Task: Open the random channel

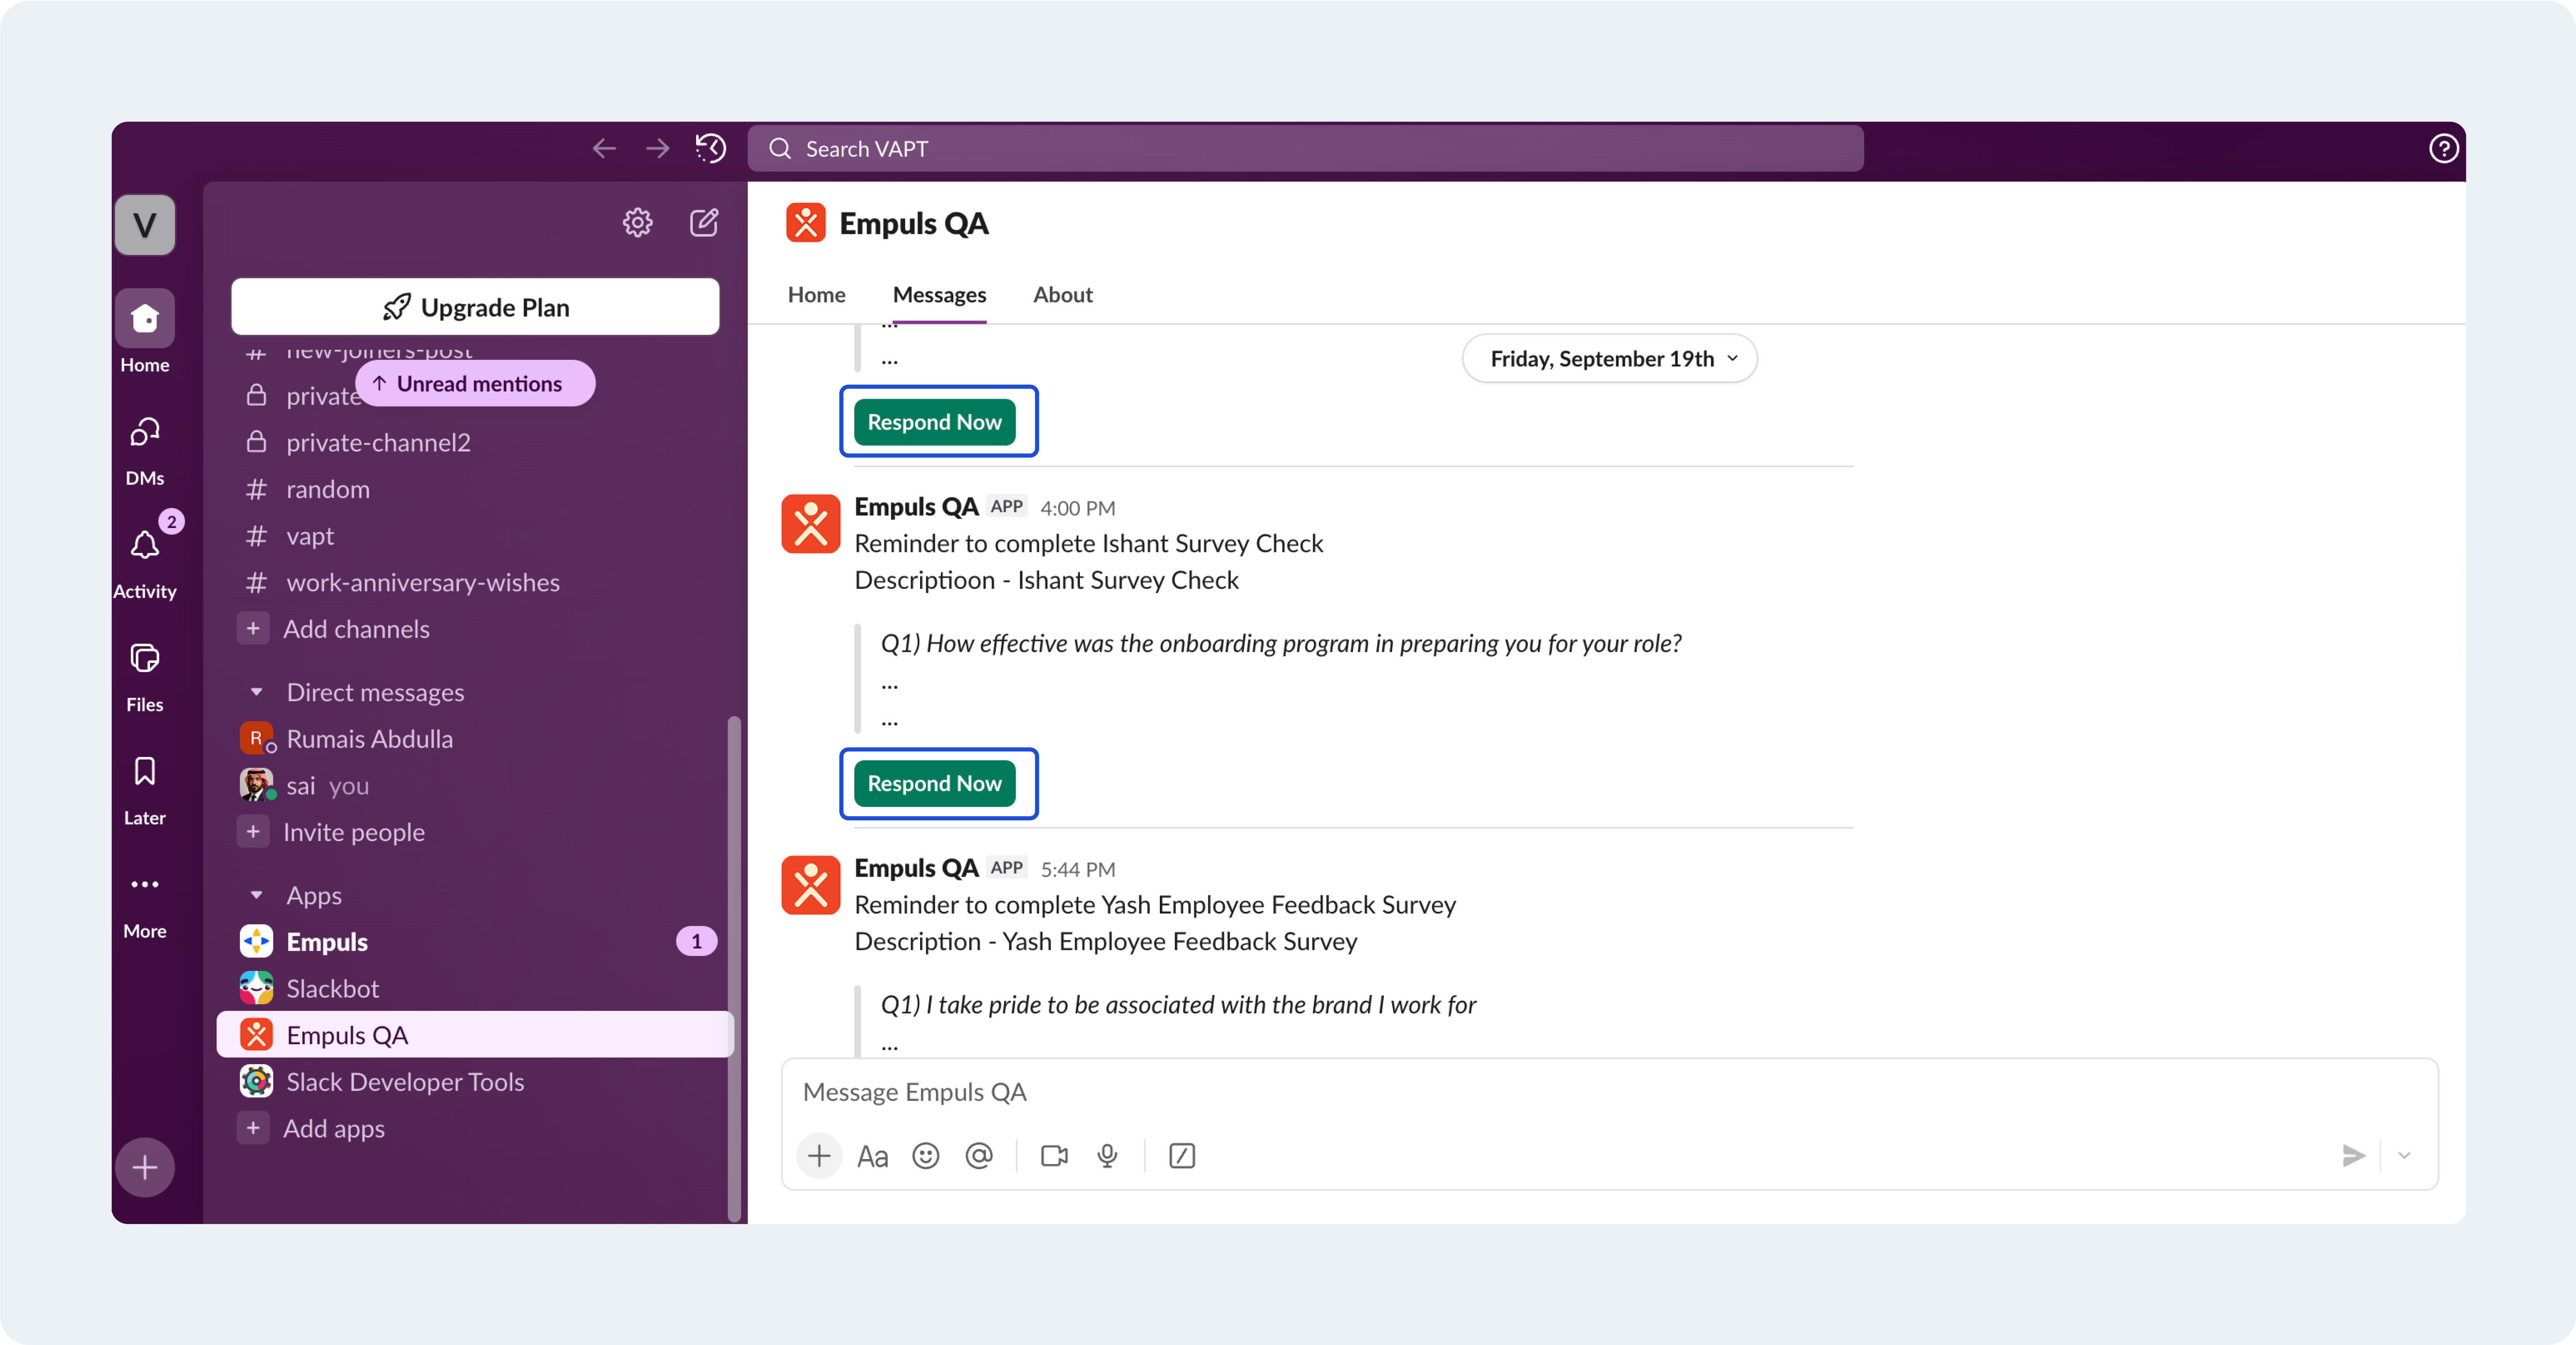Action: (475, 489)
